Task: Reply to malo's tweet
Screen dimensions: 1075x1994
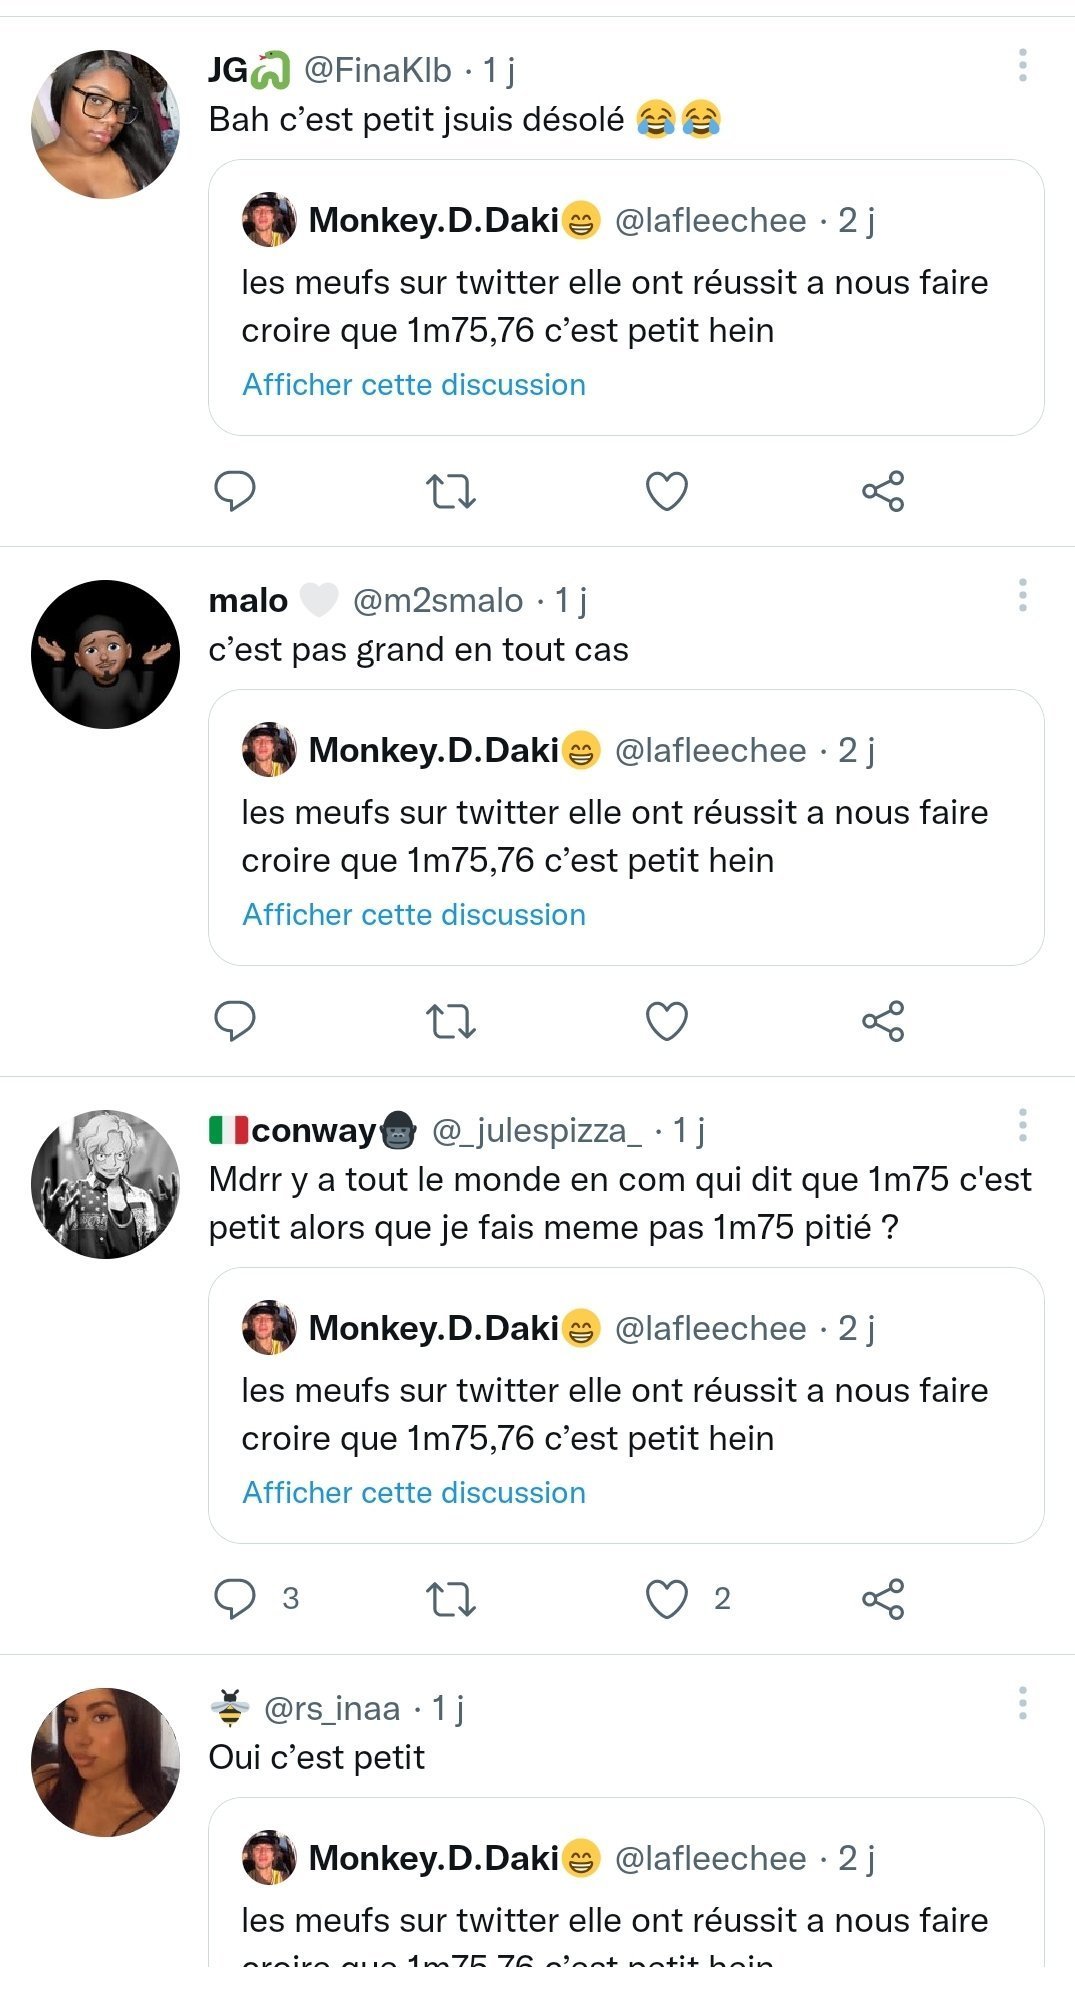Action: pos(235,1021)
